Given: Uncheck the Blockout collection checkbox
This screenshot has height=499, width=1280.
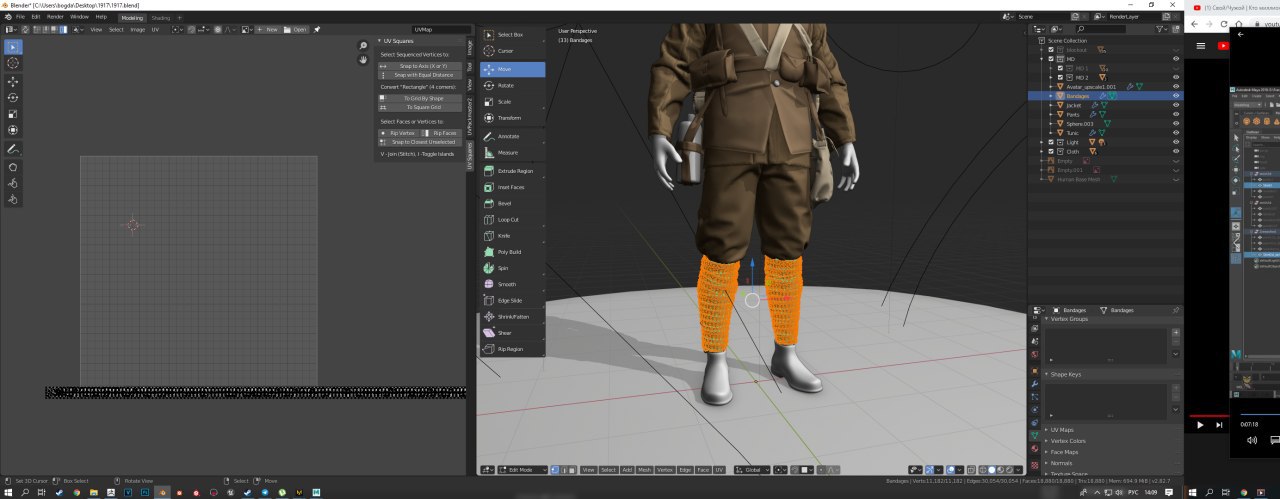Looking at the screenshot, I should (x=1050, y=49).
